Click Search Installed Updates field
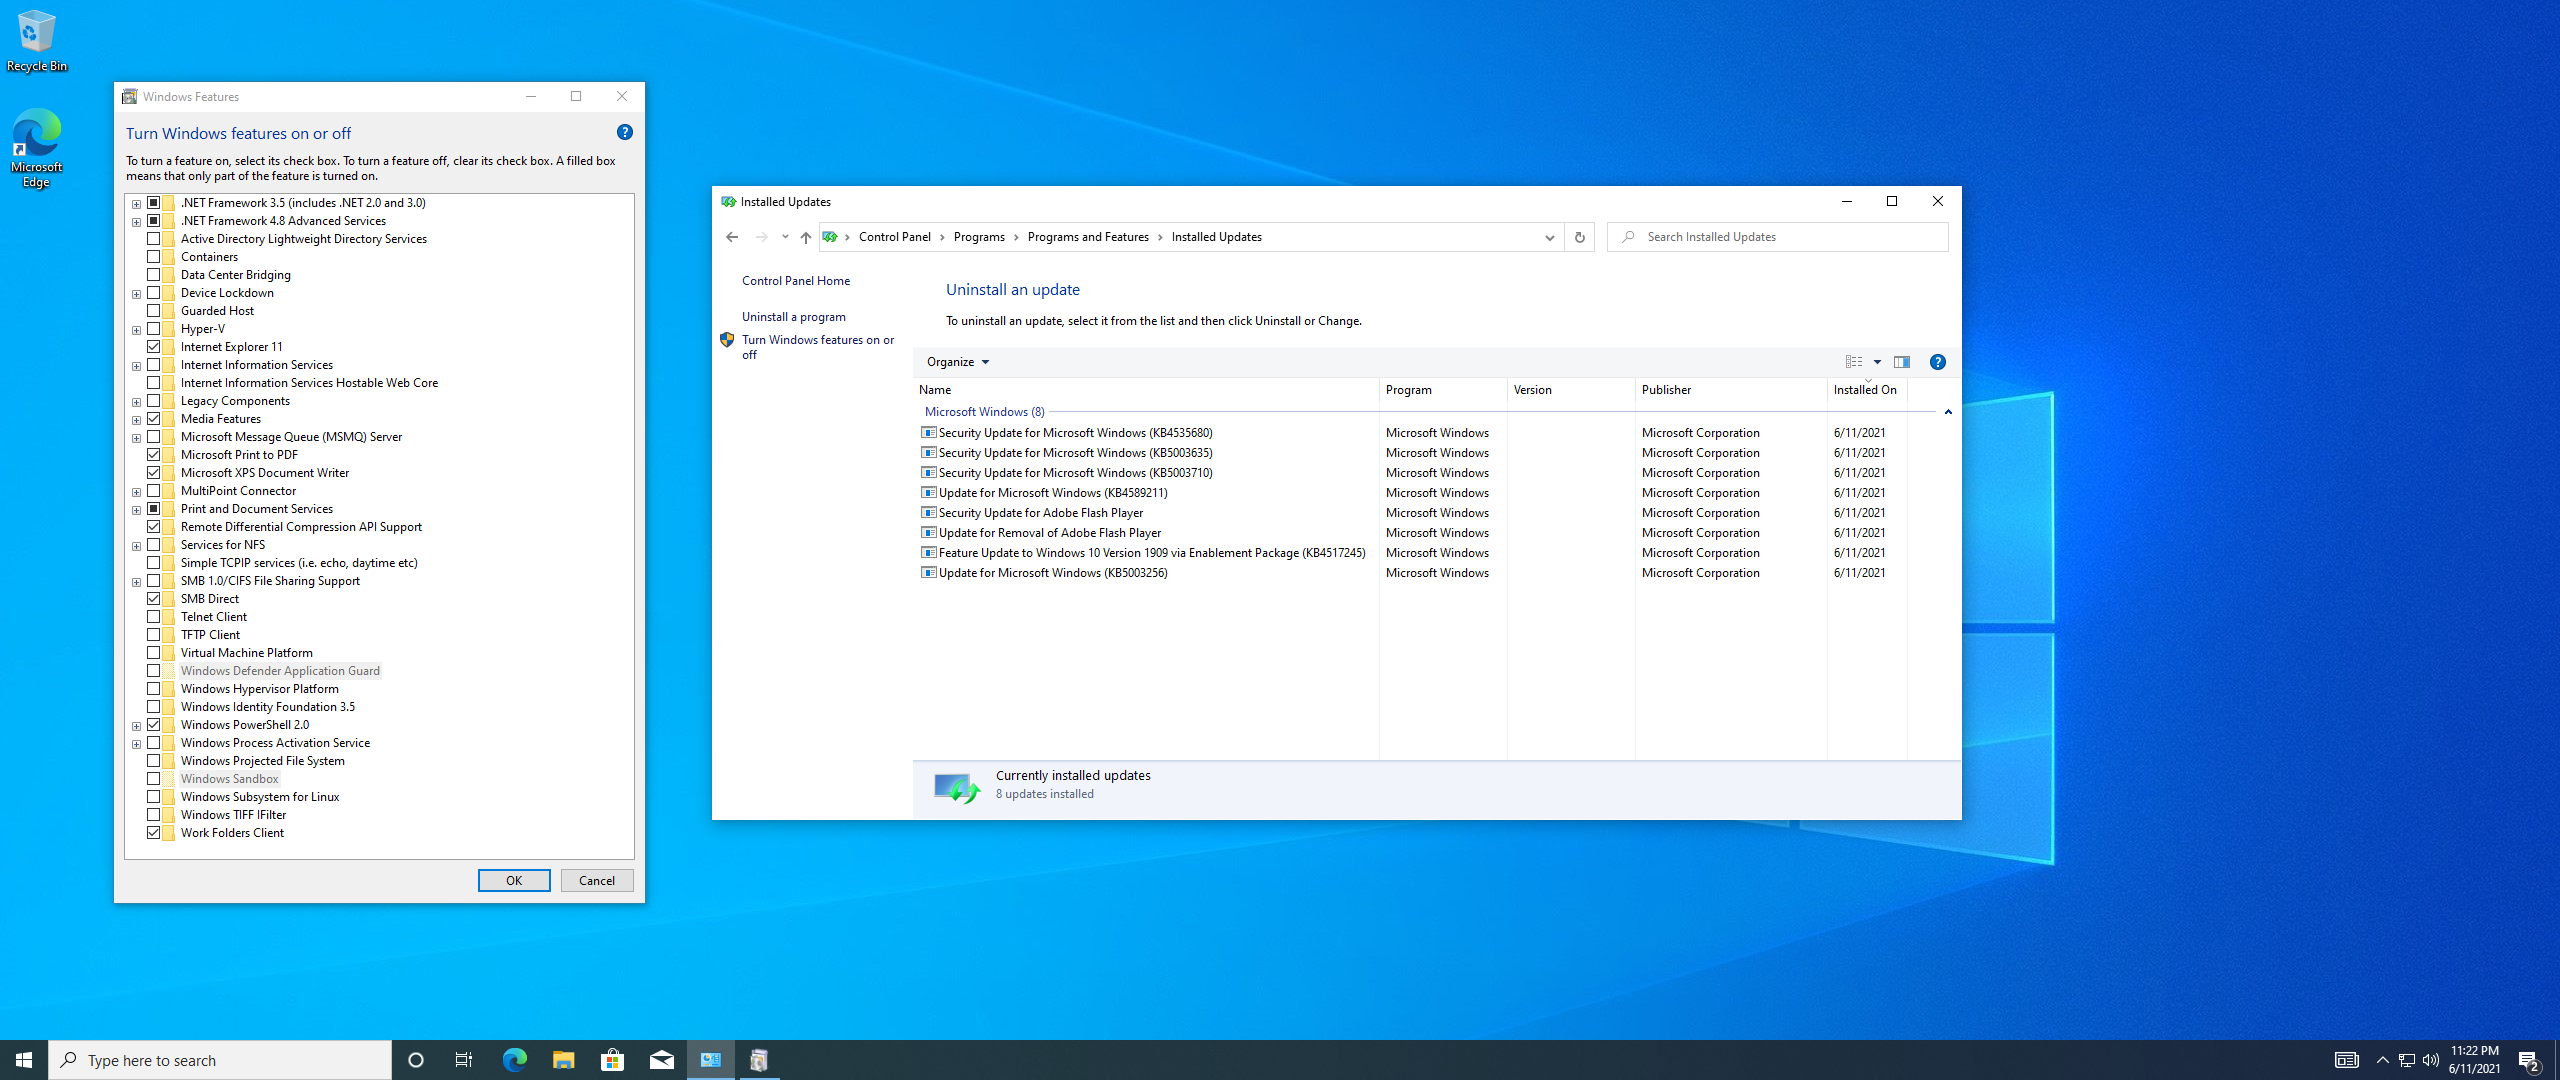Viewport: 2560px width, 1080px height. [x=1778, y=237]
